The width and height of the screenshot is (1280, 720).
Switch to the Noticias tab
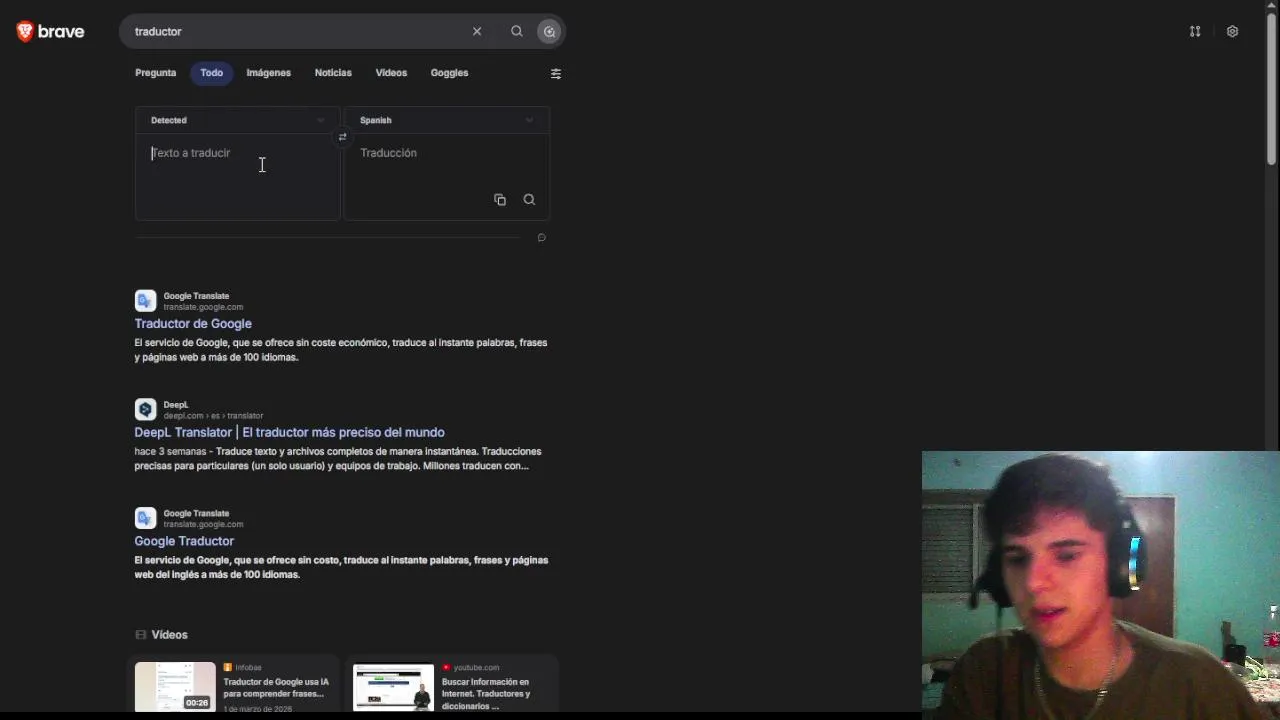[333, 73]
